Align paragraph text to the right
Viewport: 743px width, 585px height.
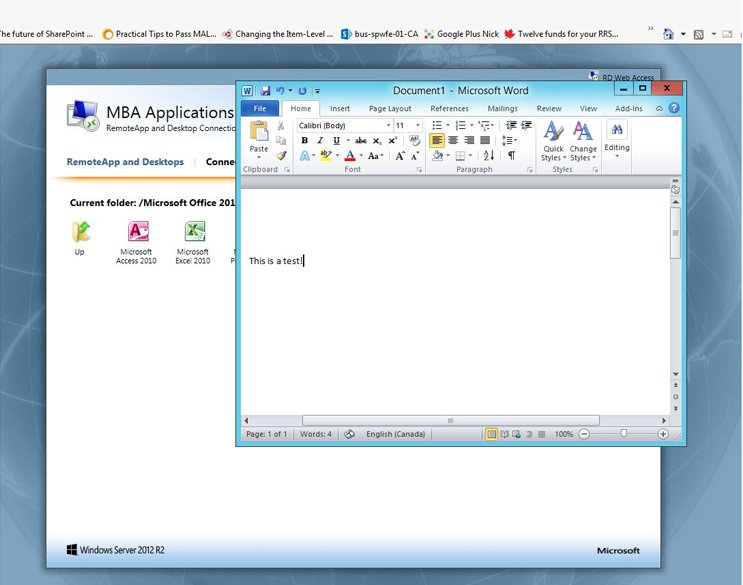point(469,140)
